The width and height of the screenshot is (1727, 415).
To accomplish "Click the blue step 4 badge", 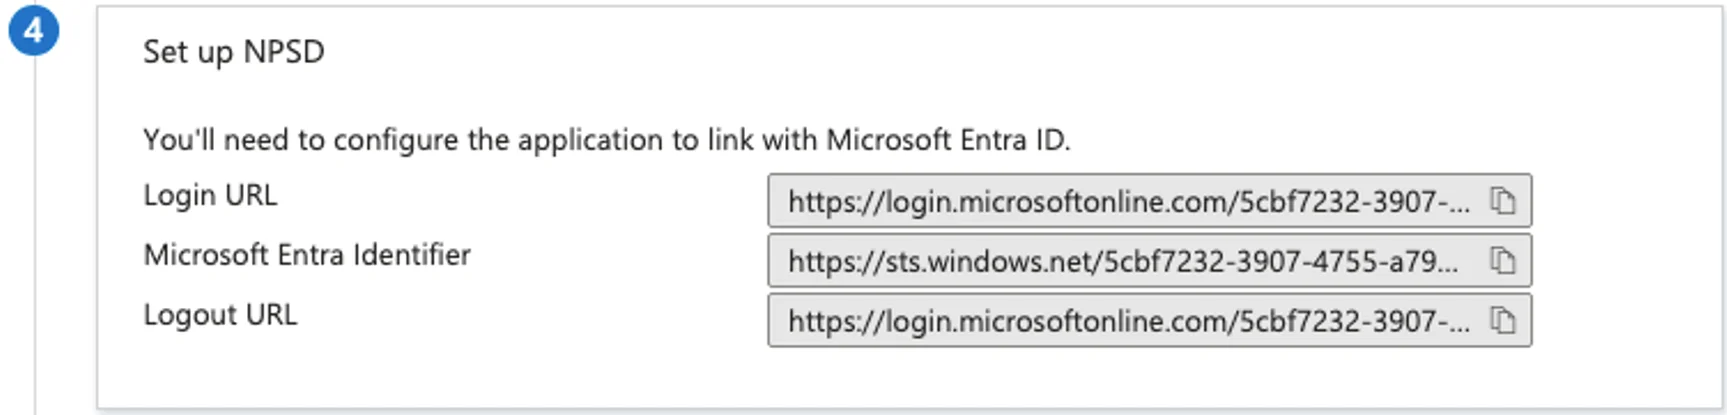I will tap(34, 31).
